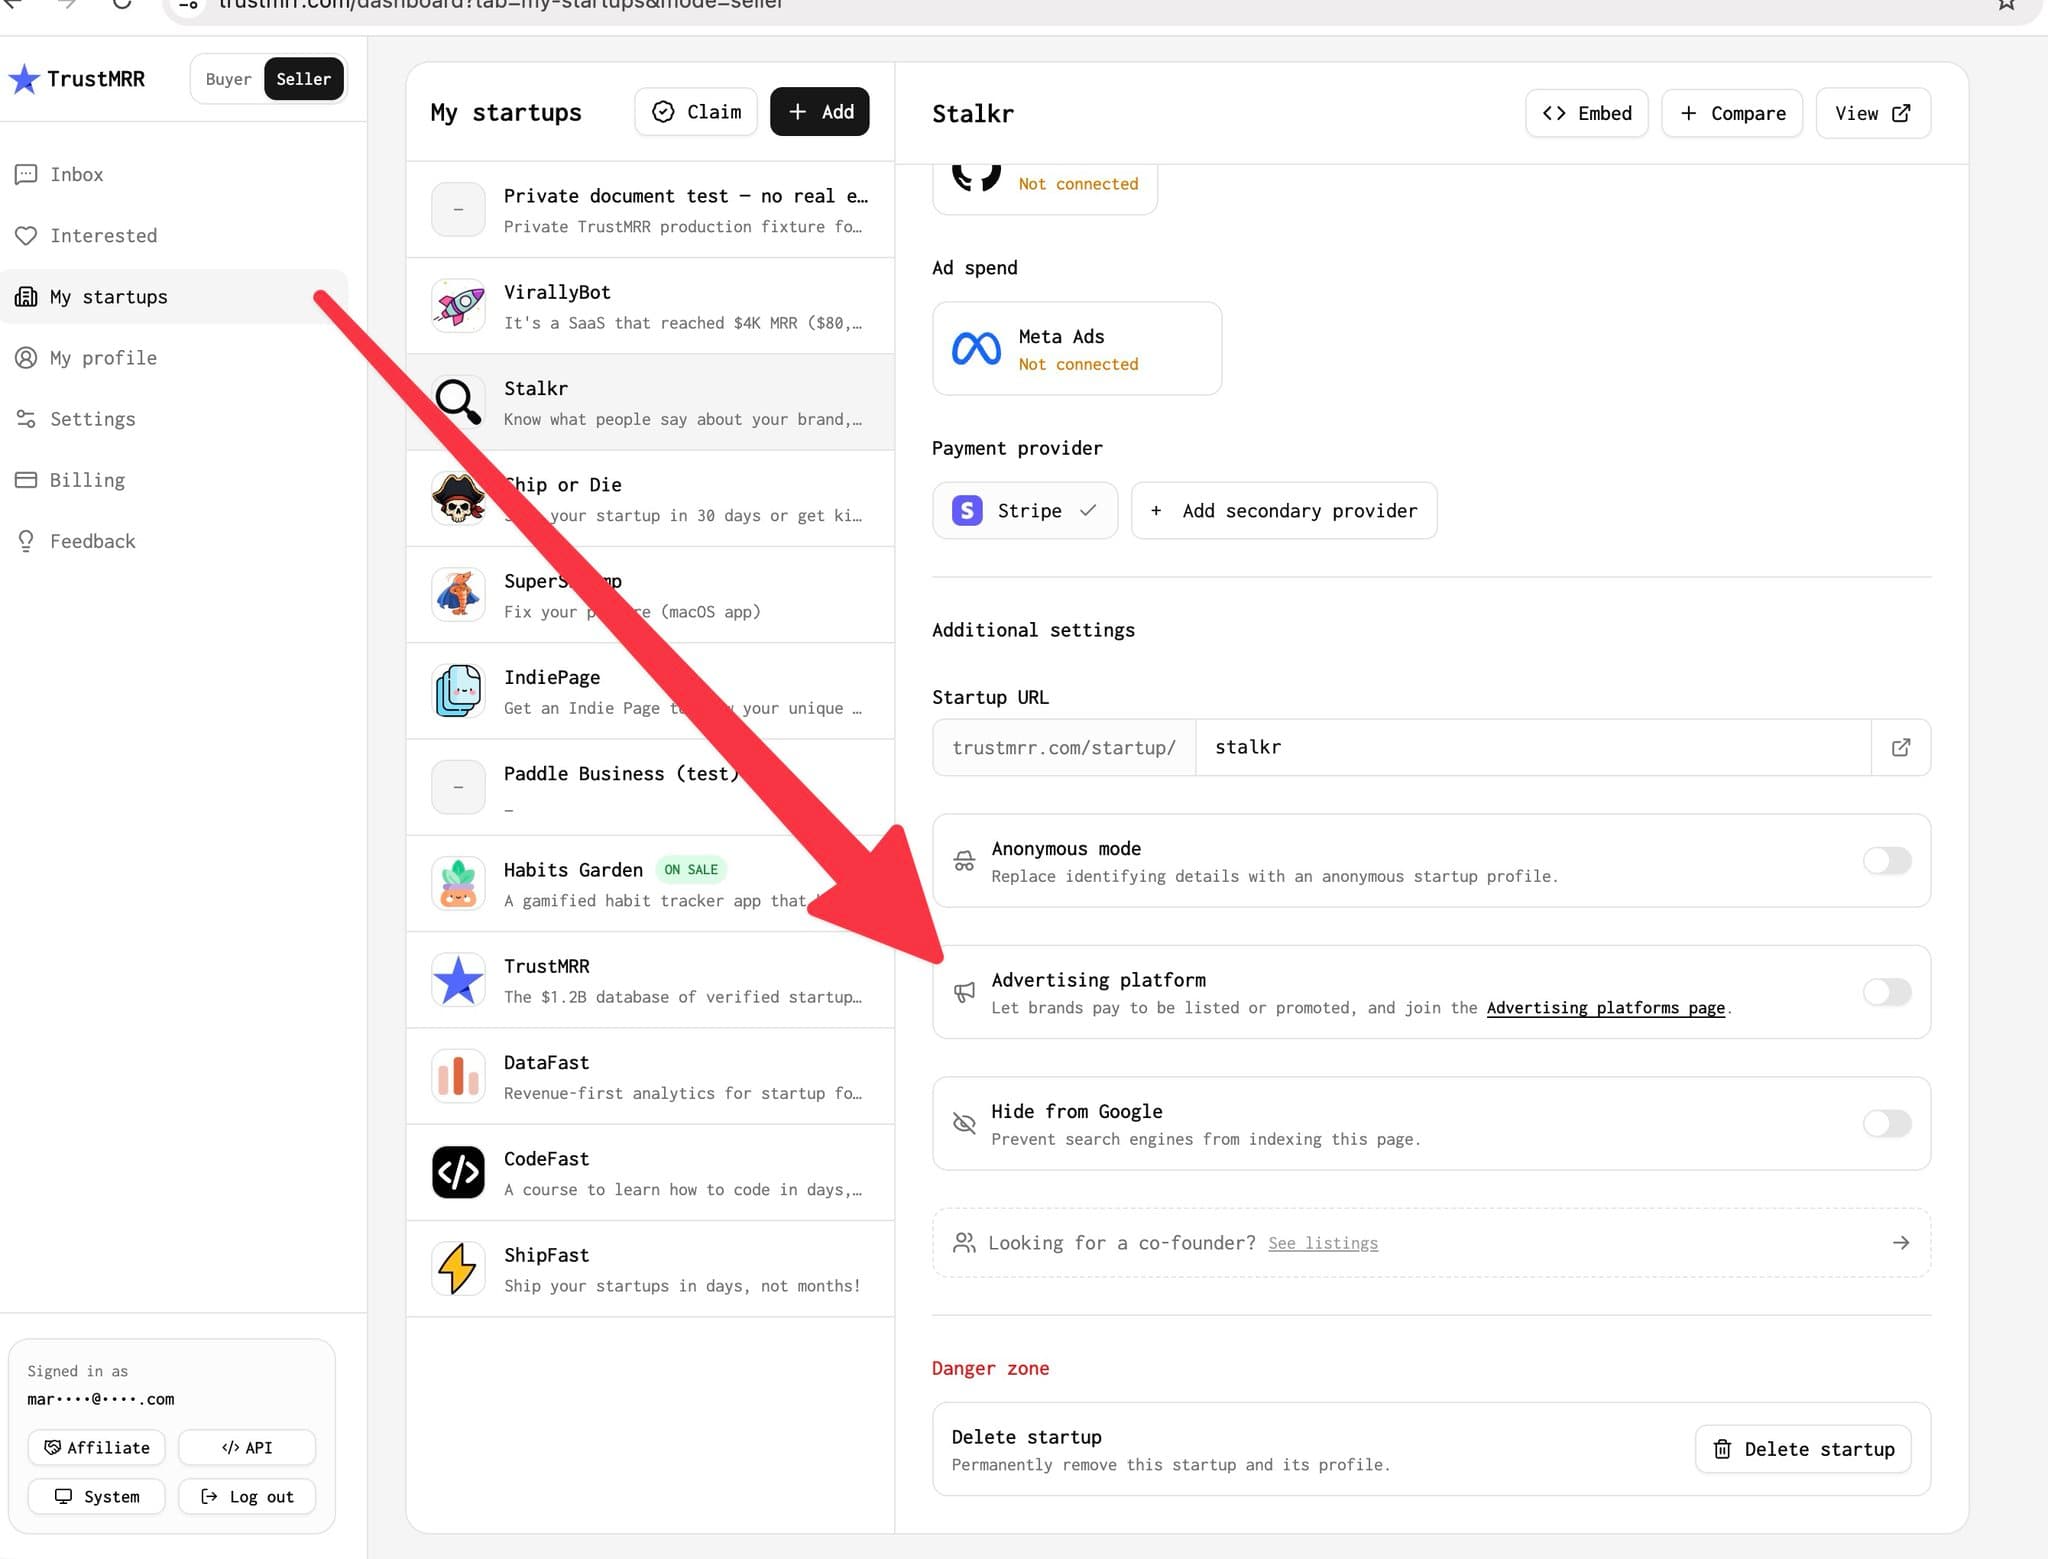
Task: Click See listings link
Action: tap(1323, 1243)
